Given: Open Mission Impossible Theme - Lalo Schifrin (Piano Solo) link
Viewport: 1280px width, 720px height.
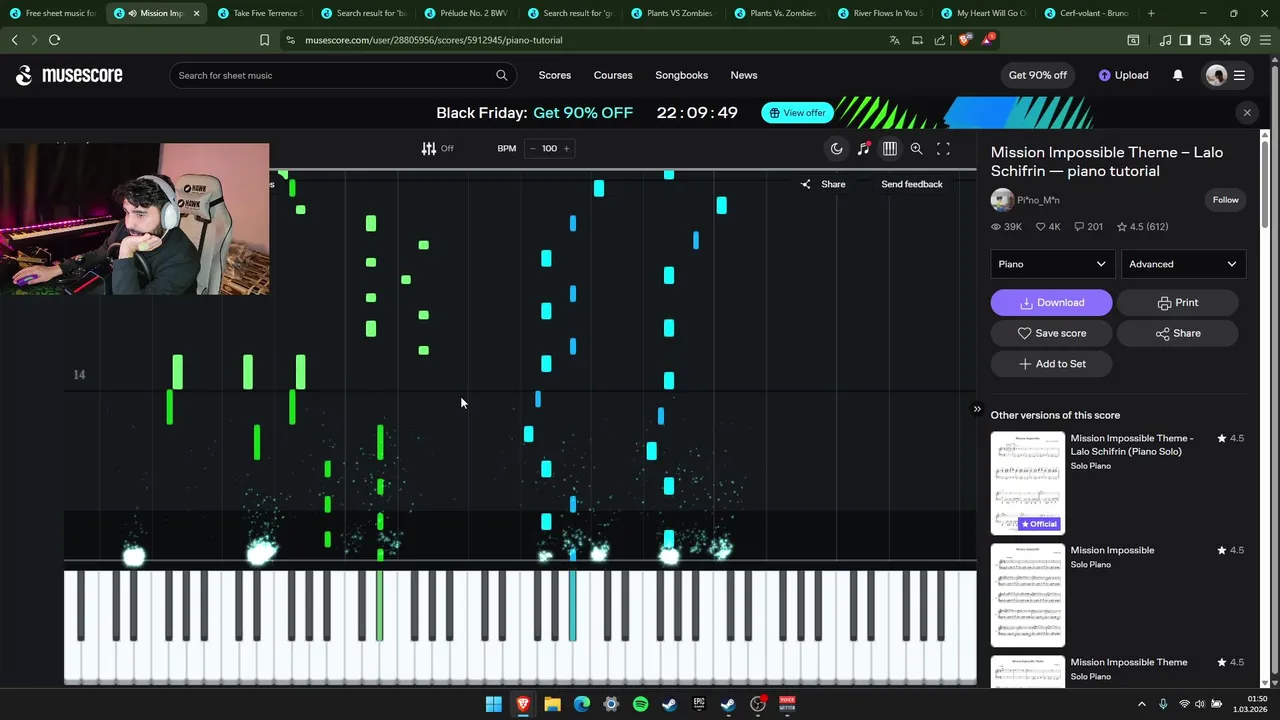Looking at the screenshot, I should tap(1131, 445).
